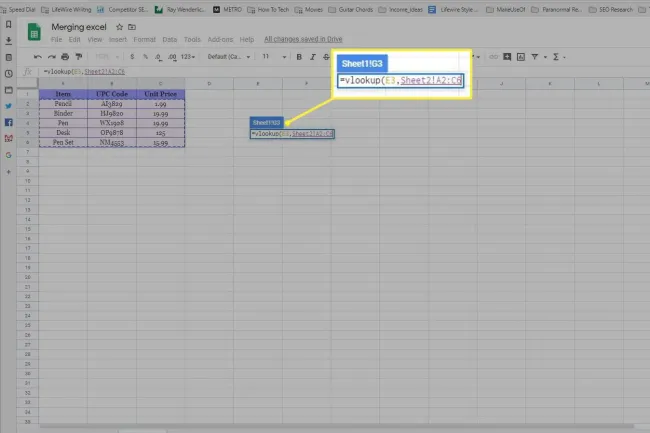Open browser sidebar history clock panel
The width and height of the screenshot is (650, 433).
(8, 74)
